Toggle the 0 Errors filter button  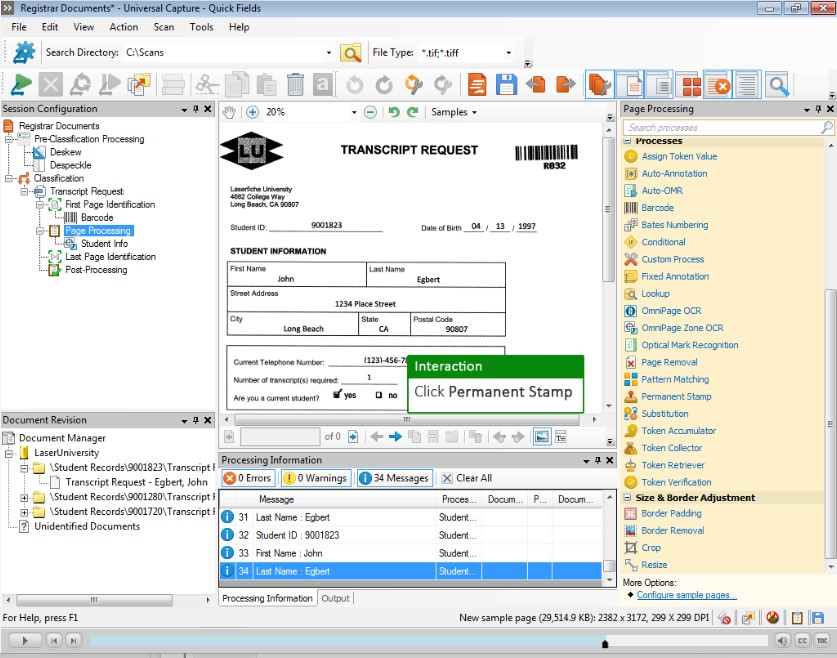pos(248,478)
